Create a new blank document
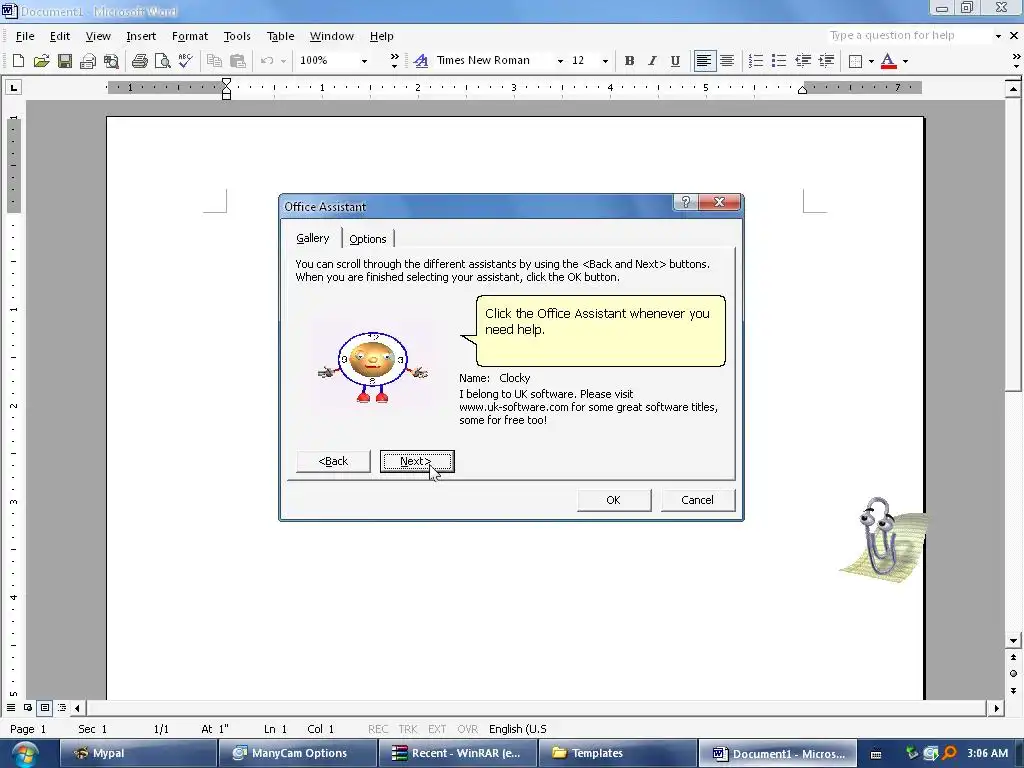Image resolution: width=1024 pixels, height=768 pixels. [18, 61]
